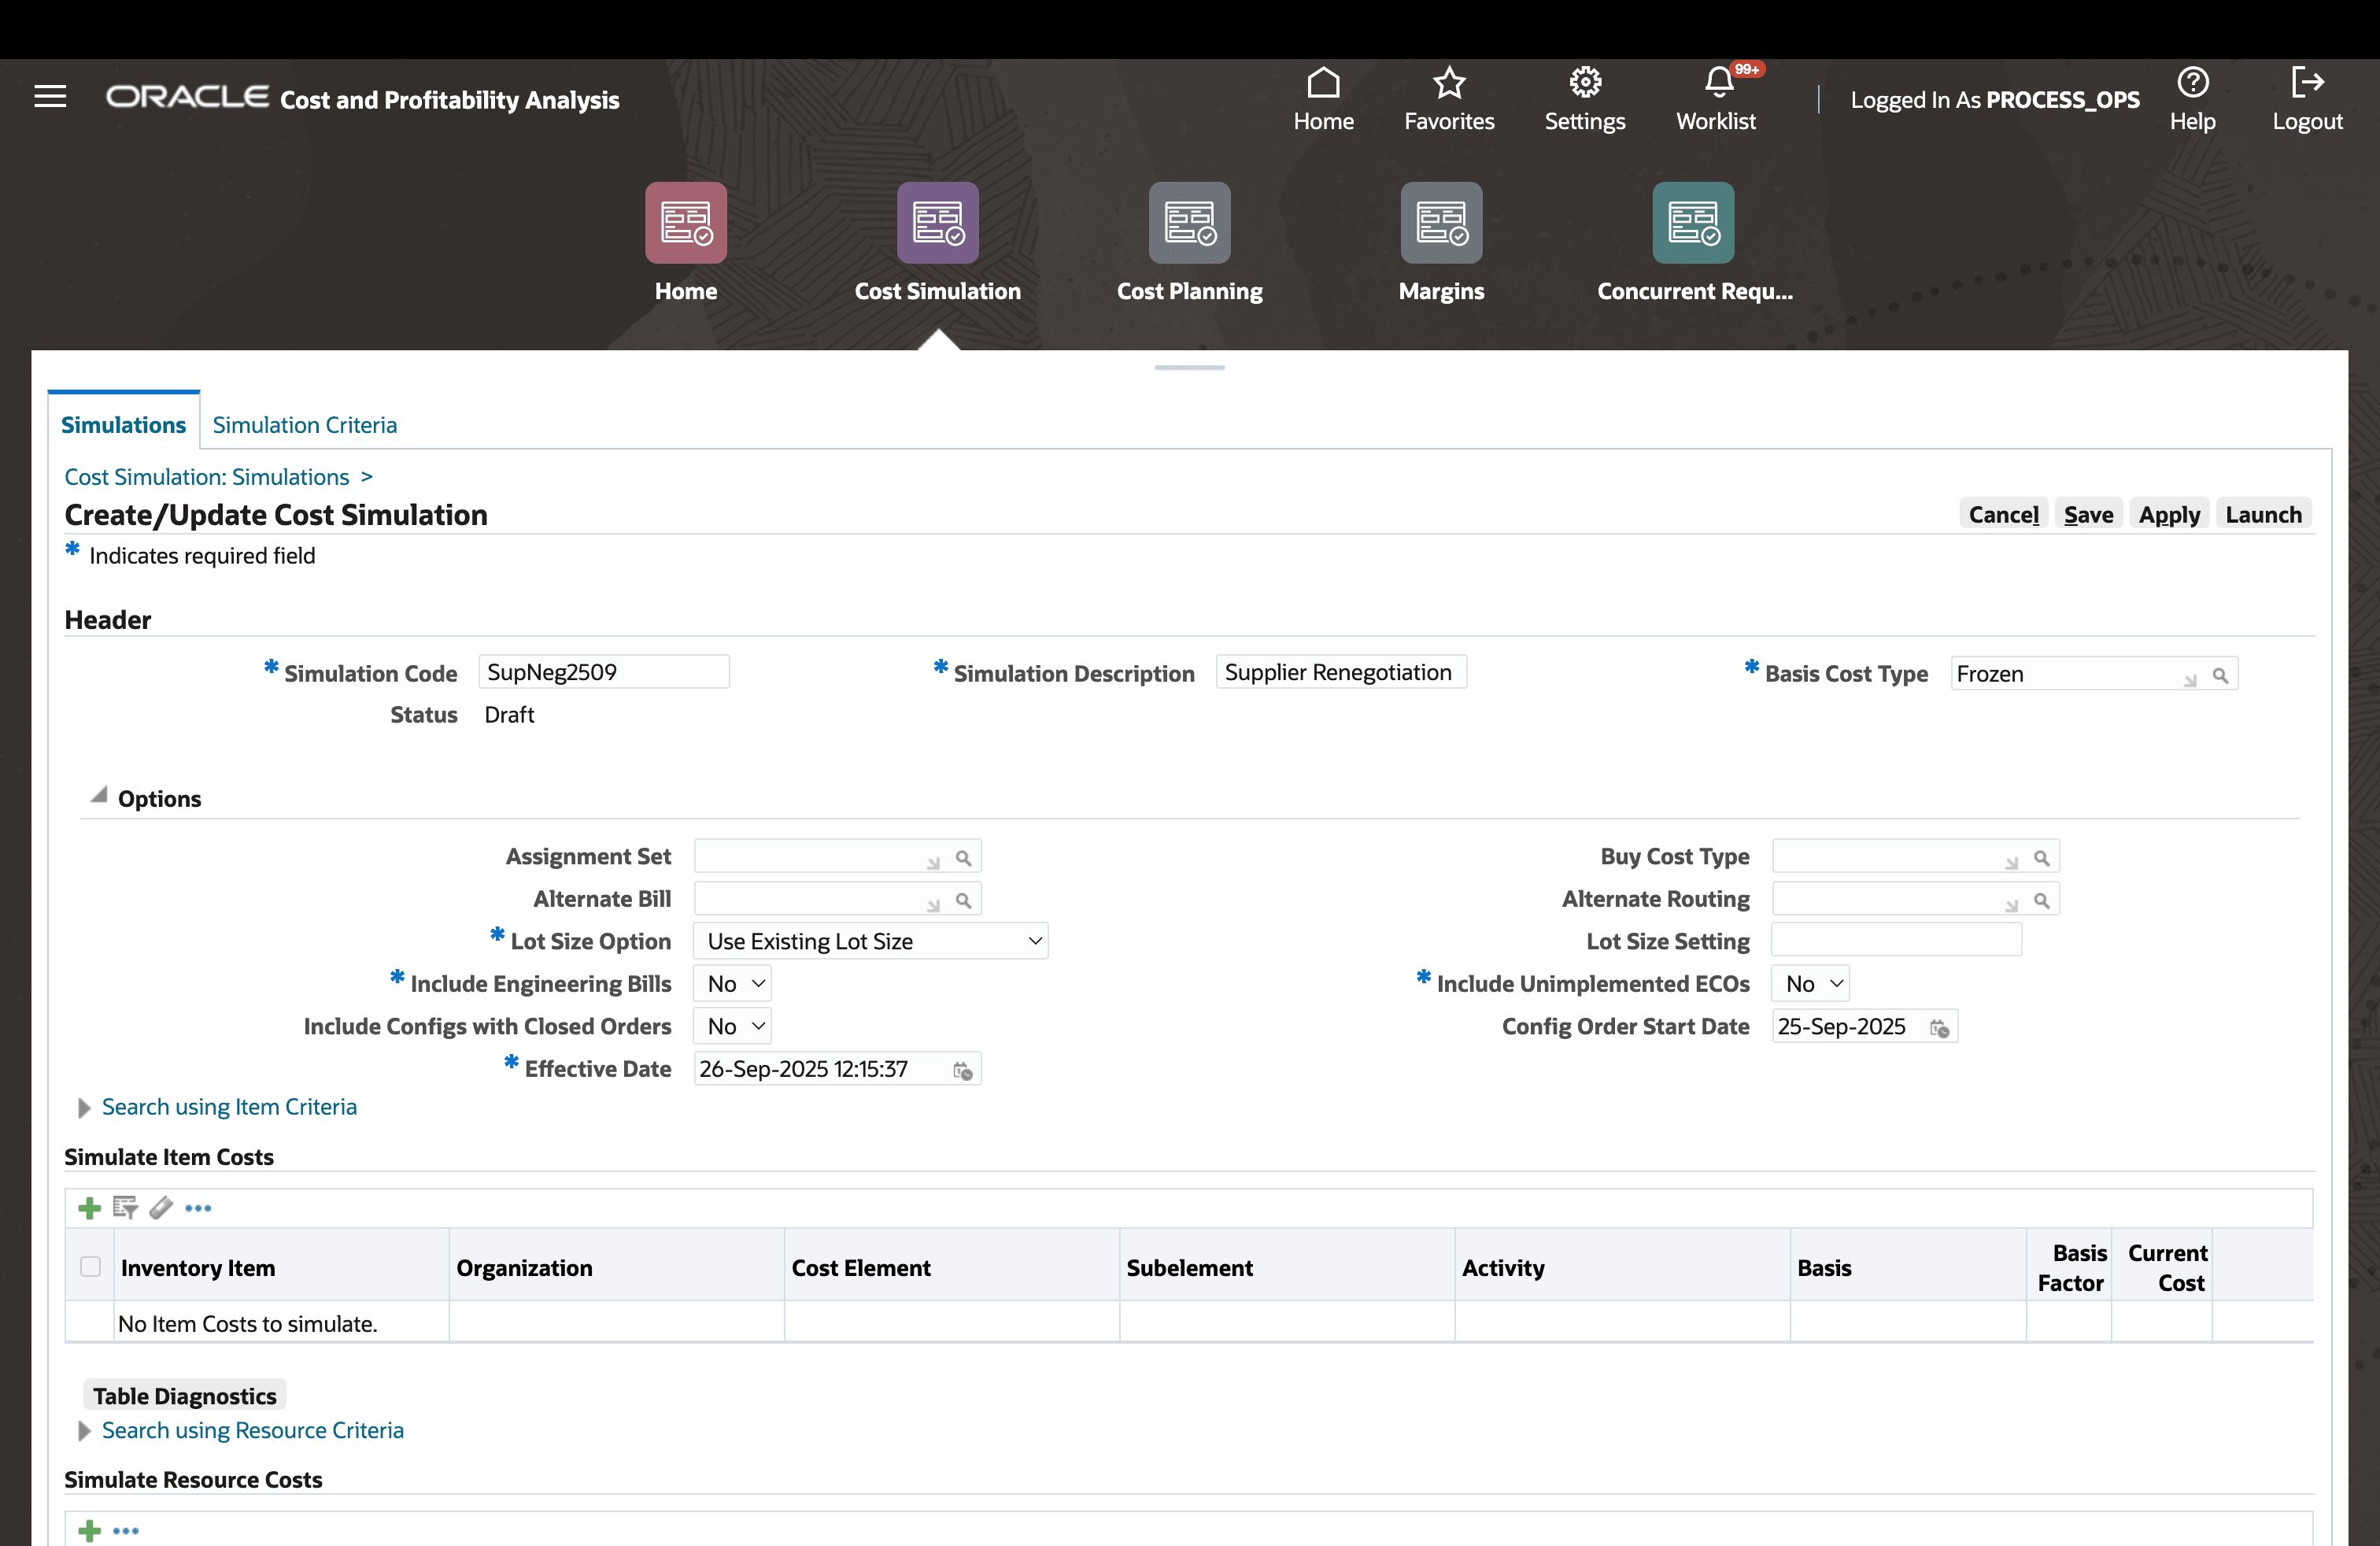Click the Table Diagnostics button
This screenshot has width=2380, height=1546.
coord(184,1396)
